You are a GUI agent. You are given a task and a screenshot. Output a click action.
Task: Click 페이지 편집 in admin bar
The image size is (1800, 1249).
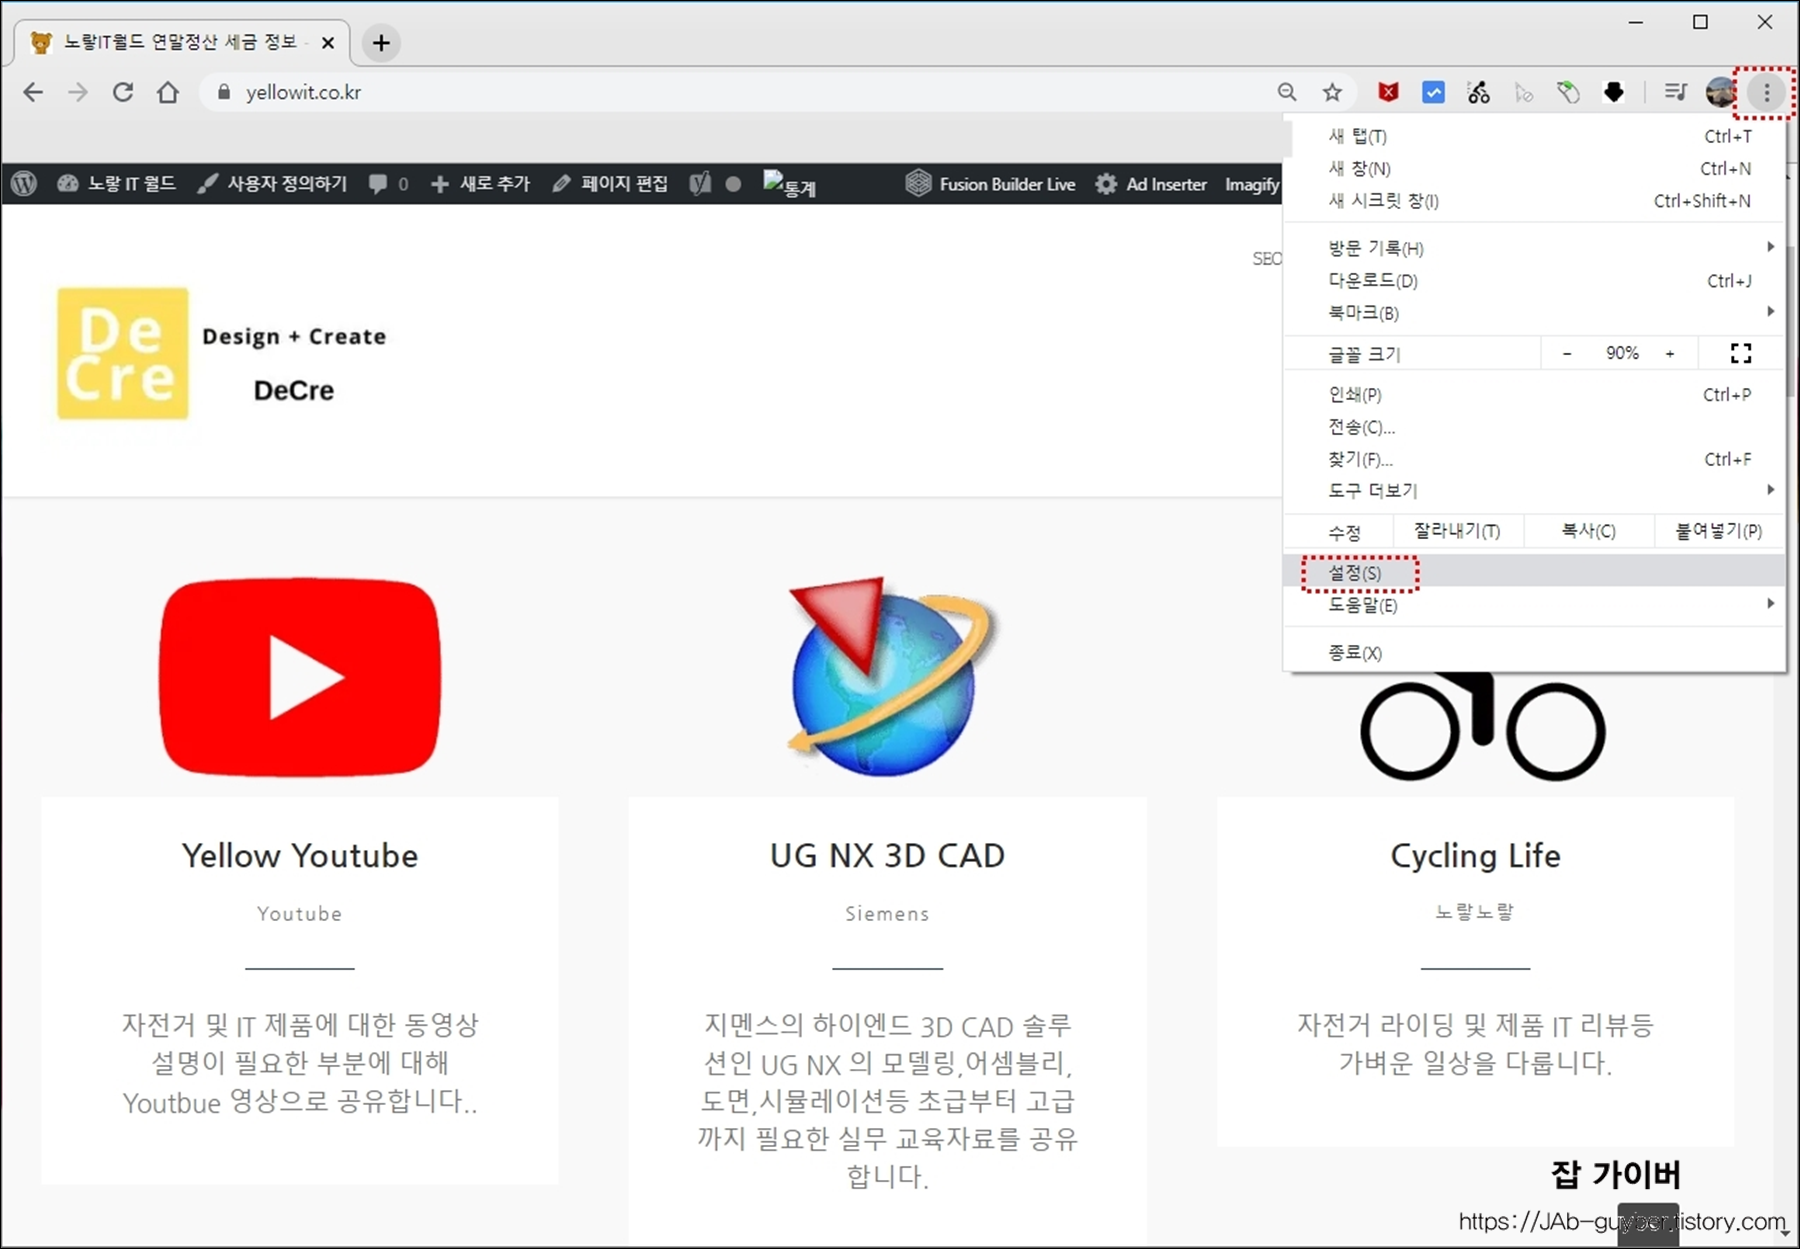(610, 184)
